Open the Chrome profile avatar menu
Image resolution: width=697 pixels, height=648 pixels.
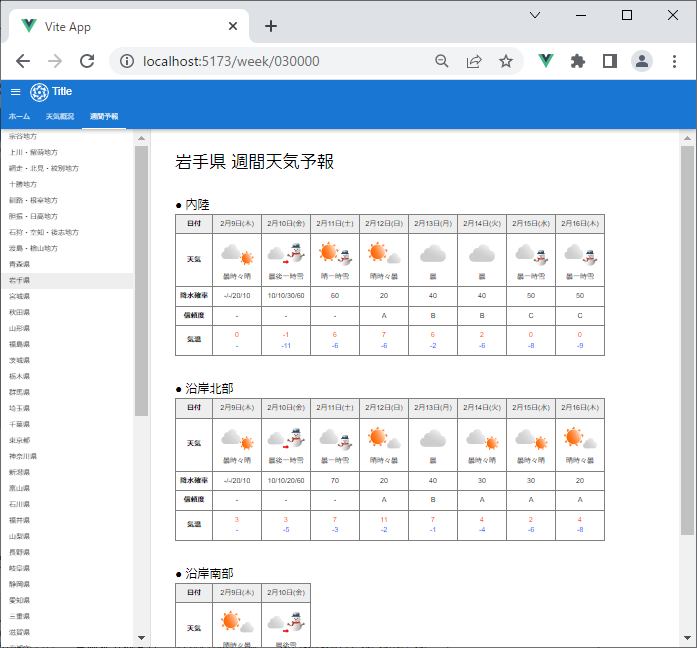[x=642, y=61]
